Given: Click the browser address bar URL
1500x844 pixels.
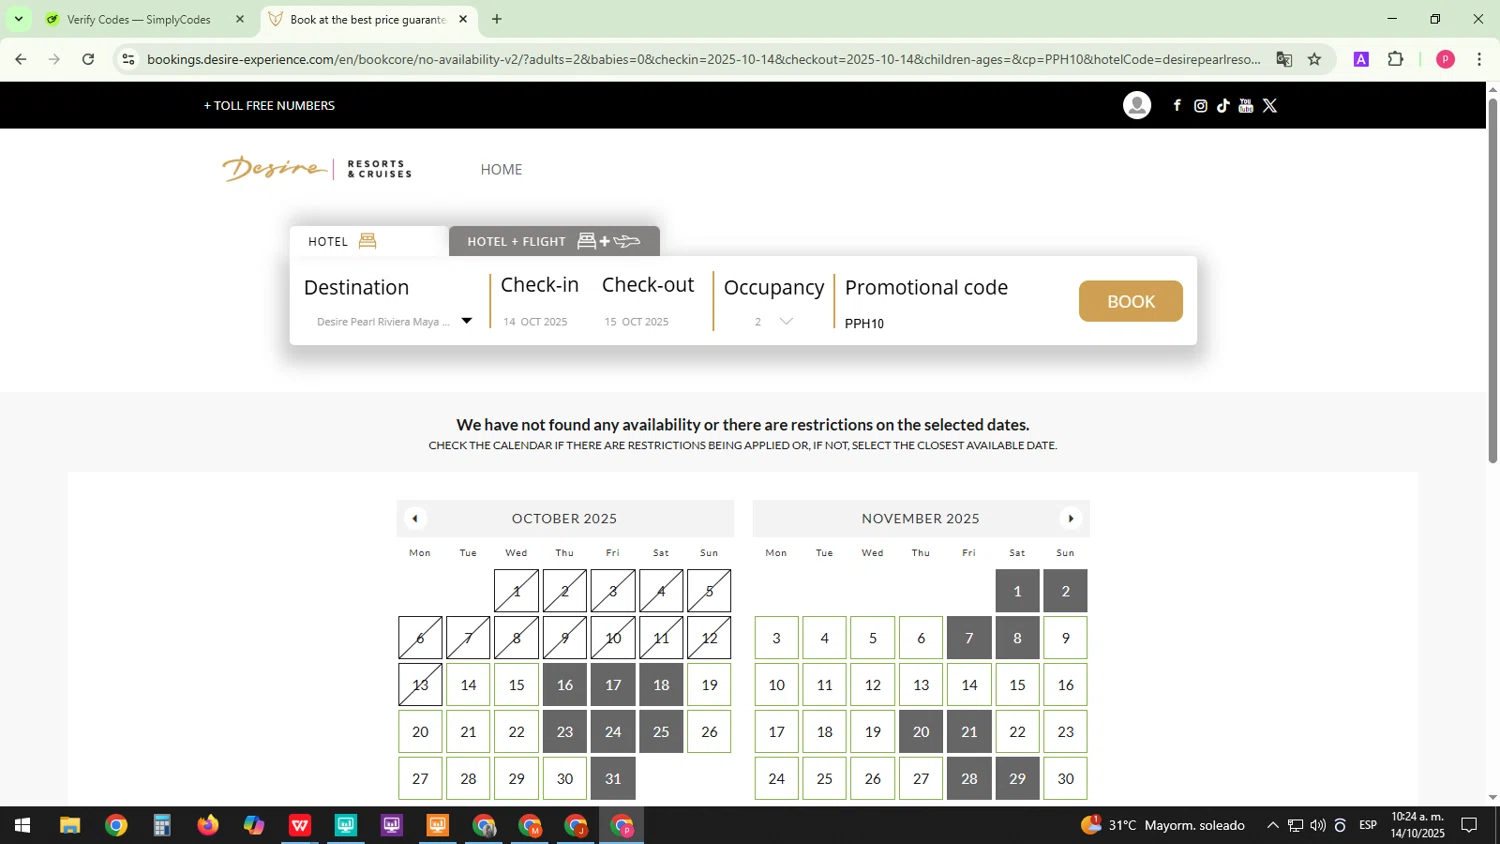Looking at the screenshot, I should (x=703, y=59).
